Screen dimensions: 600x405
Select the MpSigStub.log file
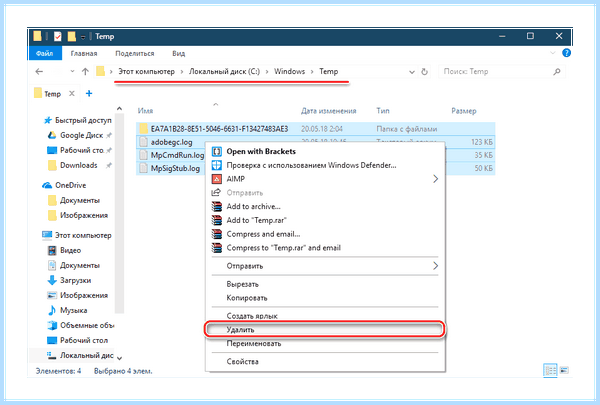171,168
